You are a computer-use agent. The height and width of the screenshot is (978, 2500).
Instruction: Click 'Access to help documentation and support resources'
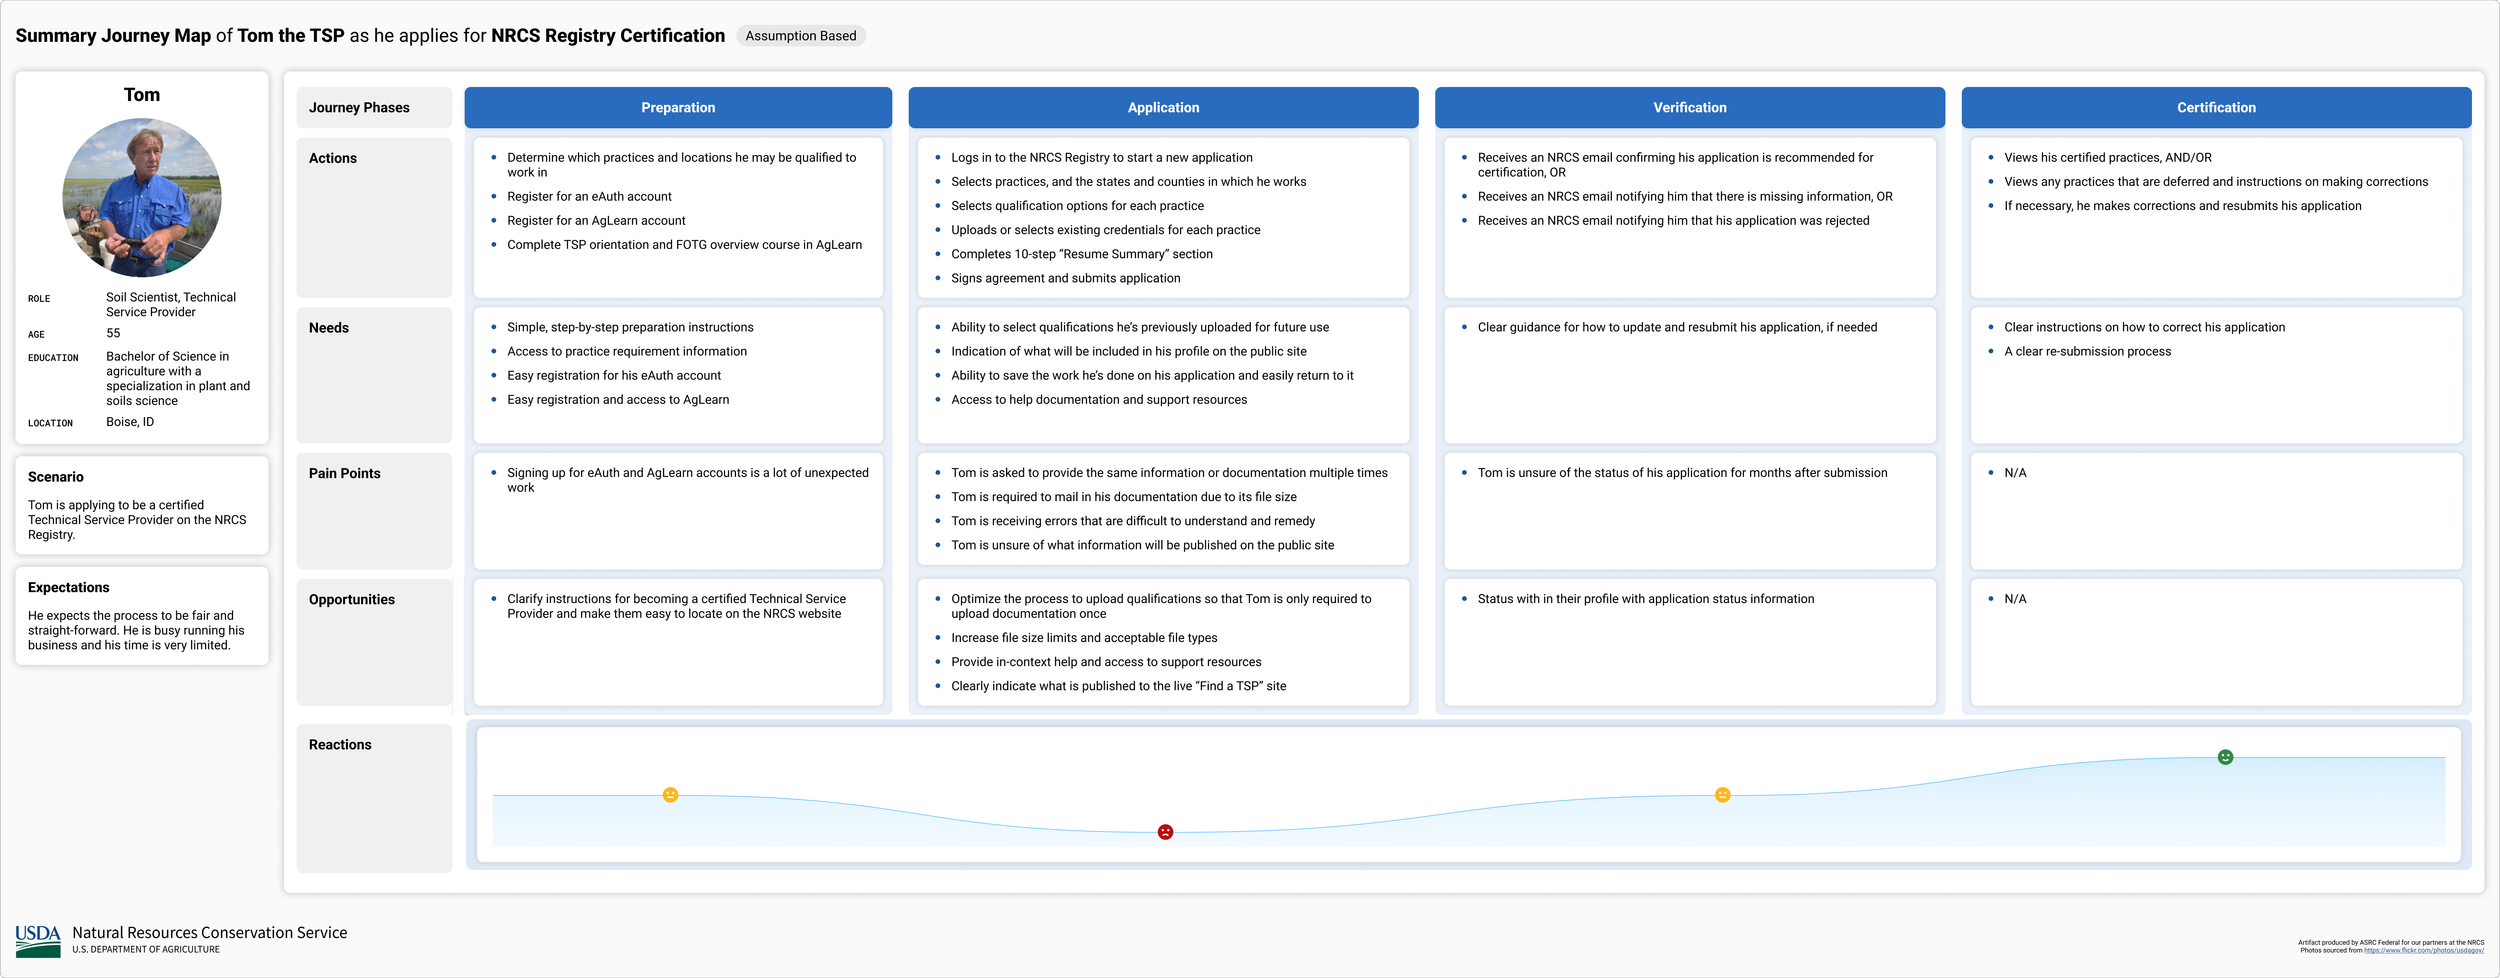(1099, 399)
